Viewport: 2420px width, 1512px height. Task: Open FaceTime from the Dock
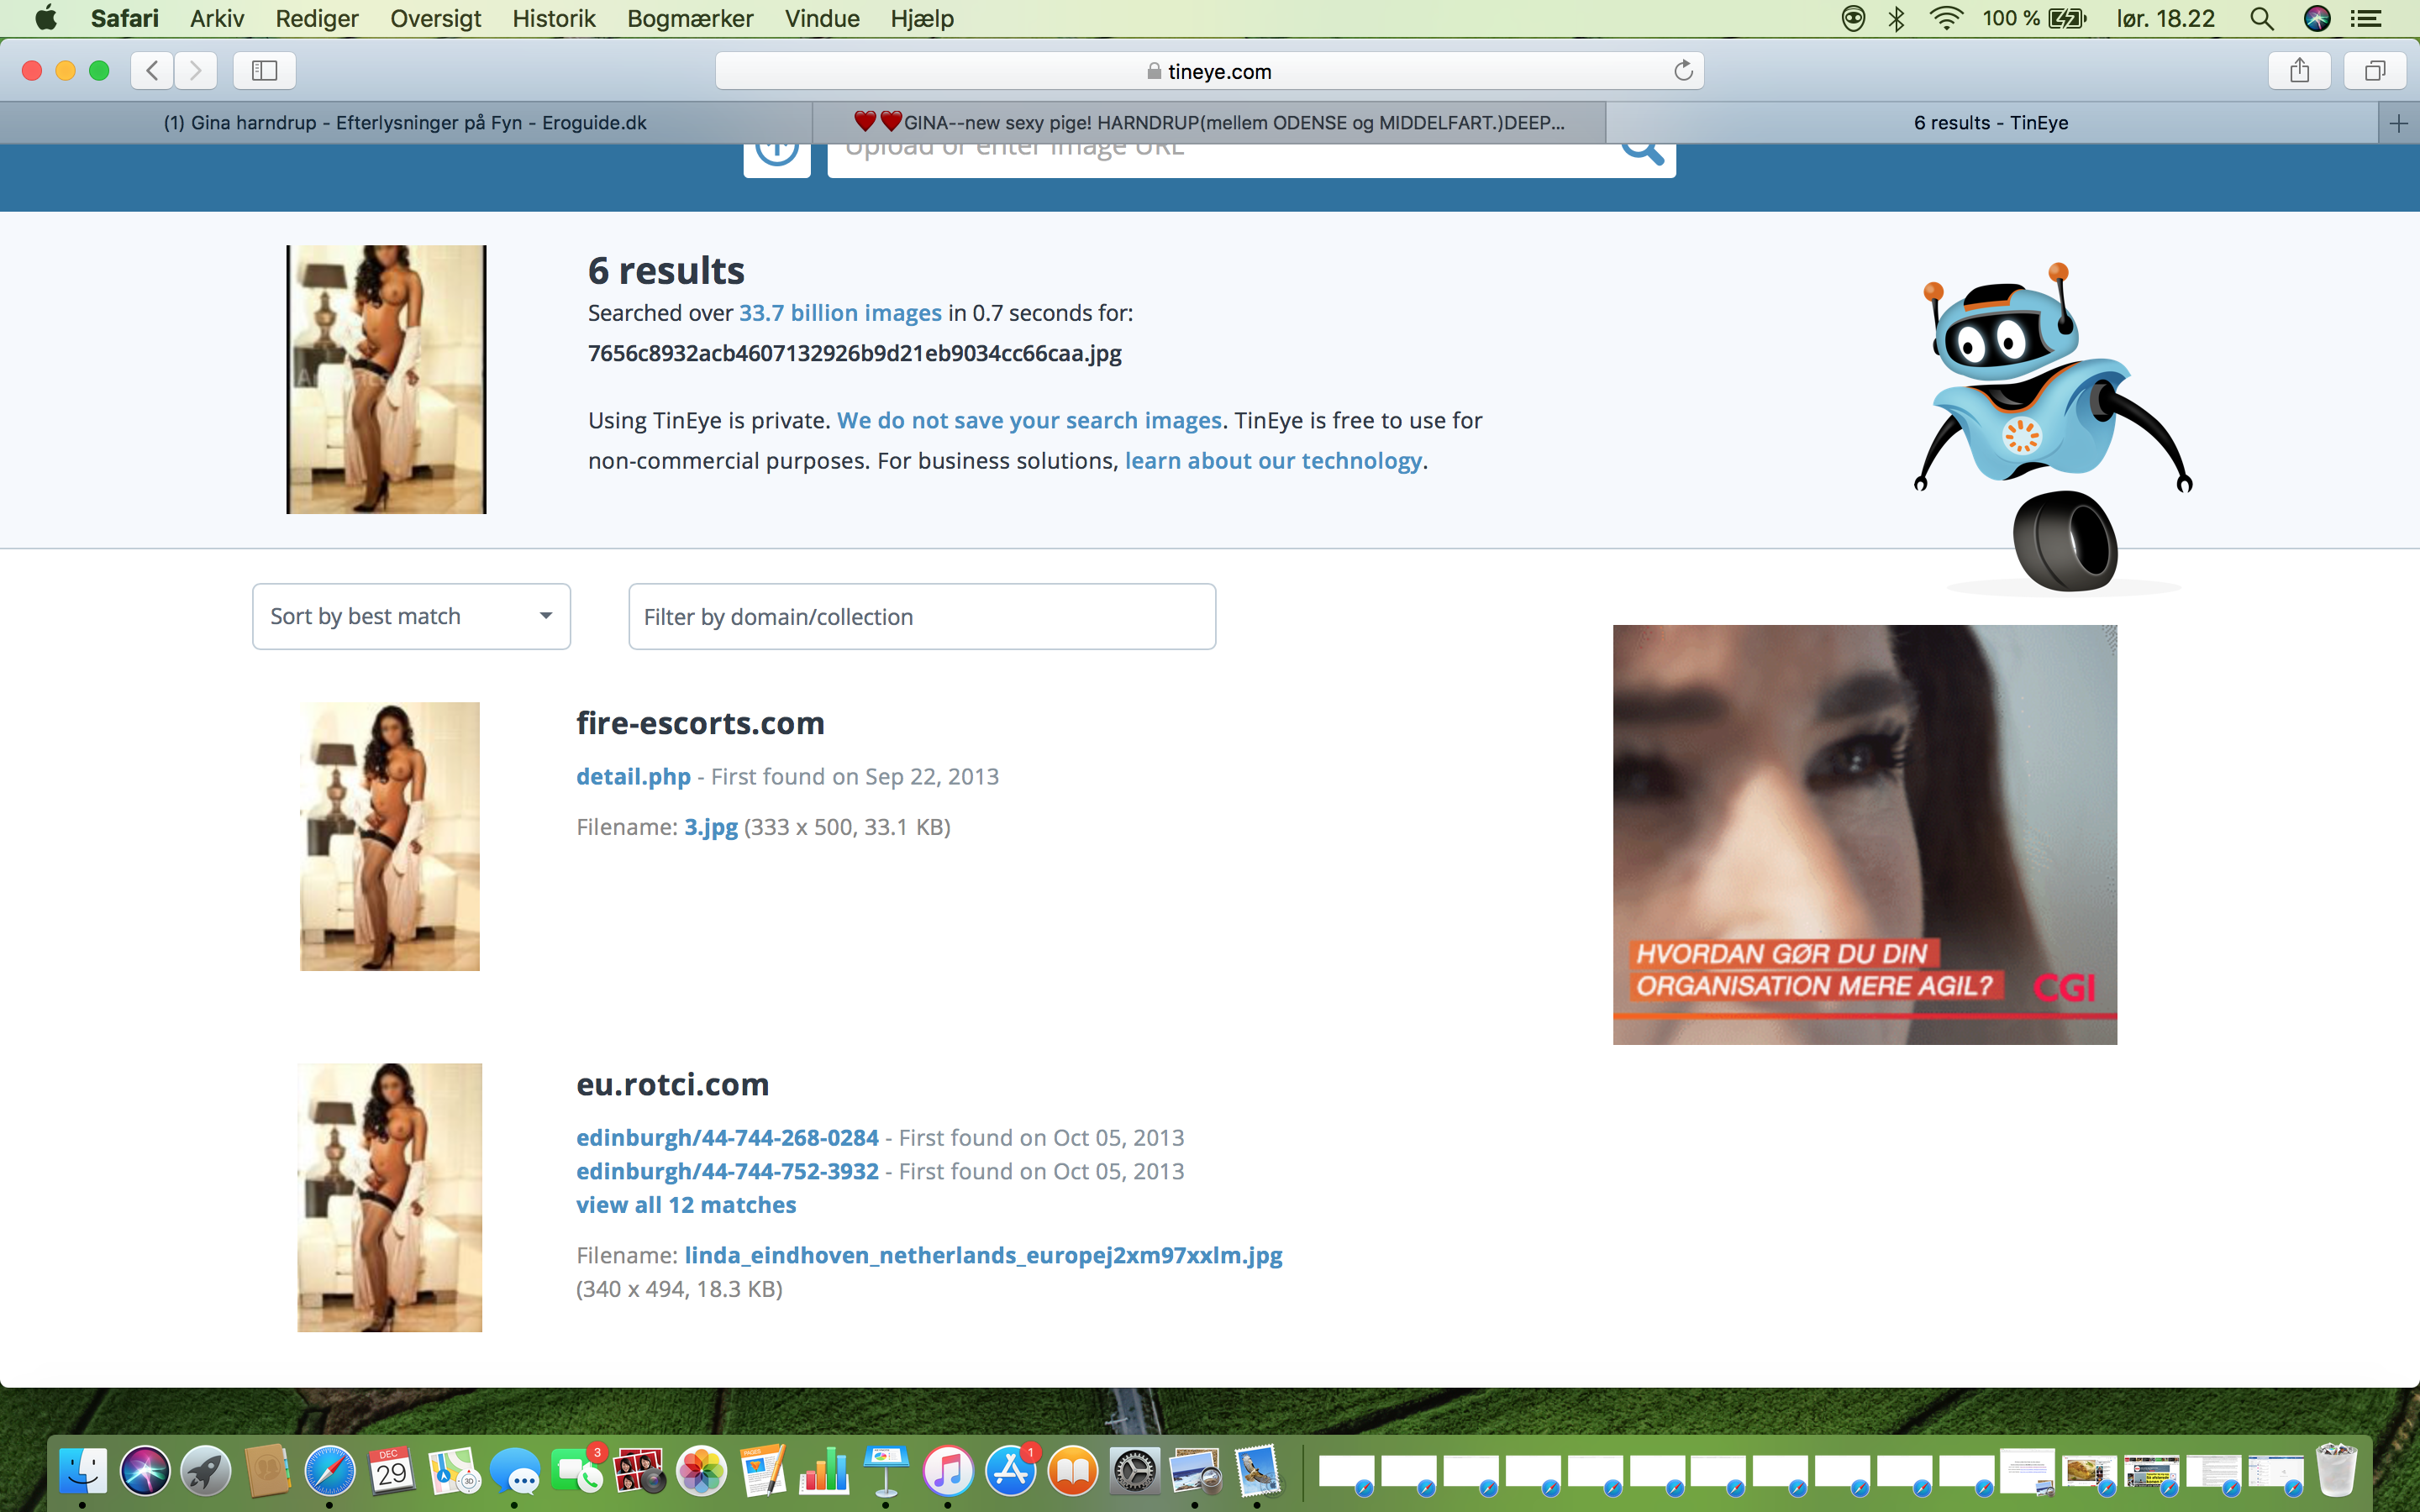(x=577, y=1471)
